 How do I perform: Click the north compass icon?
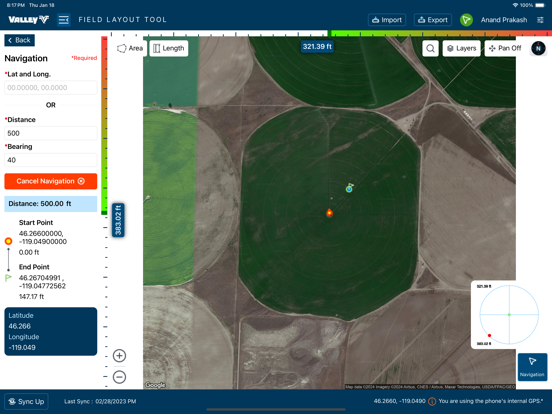point(538,48)
